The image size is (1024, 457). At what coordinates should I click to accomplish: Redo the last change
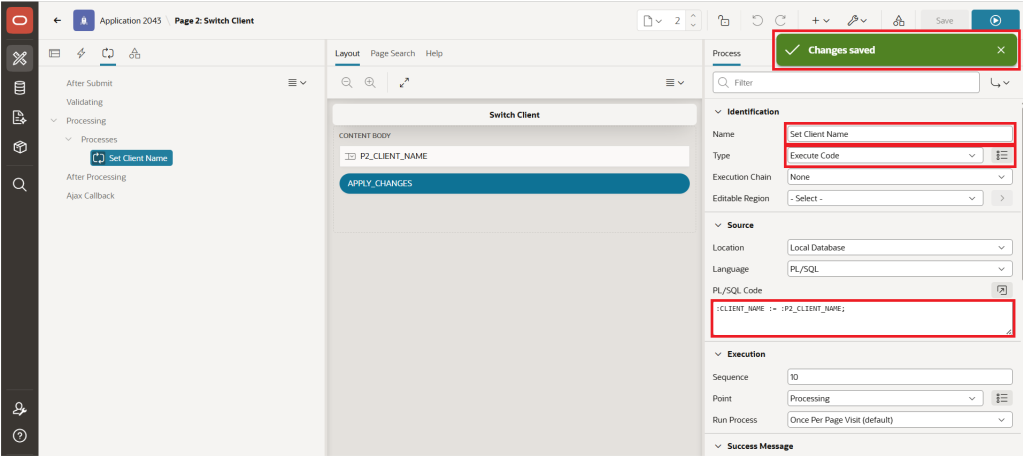point(780,21)
